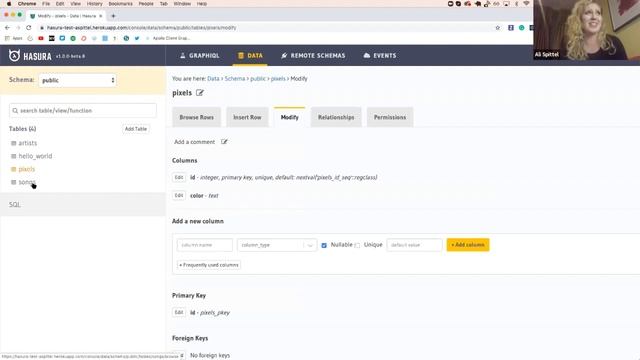Viewport: 640px width, 360px height.
Task: Click the table icon next to songs
Action: [13, 182]
